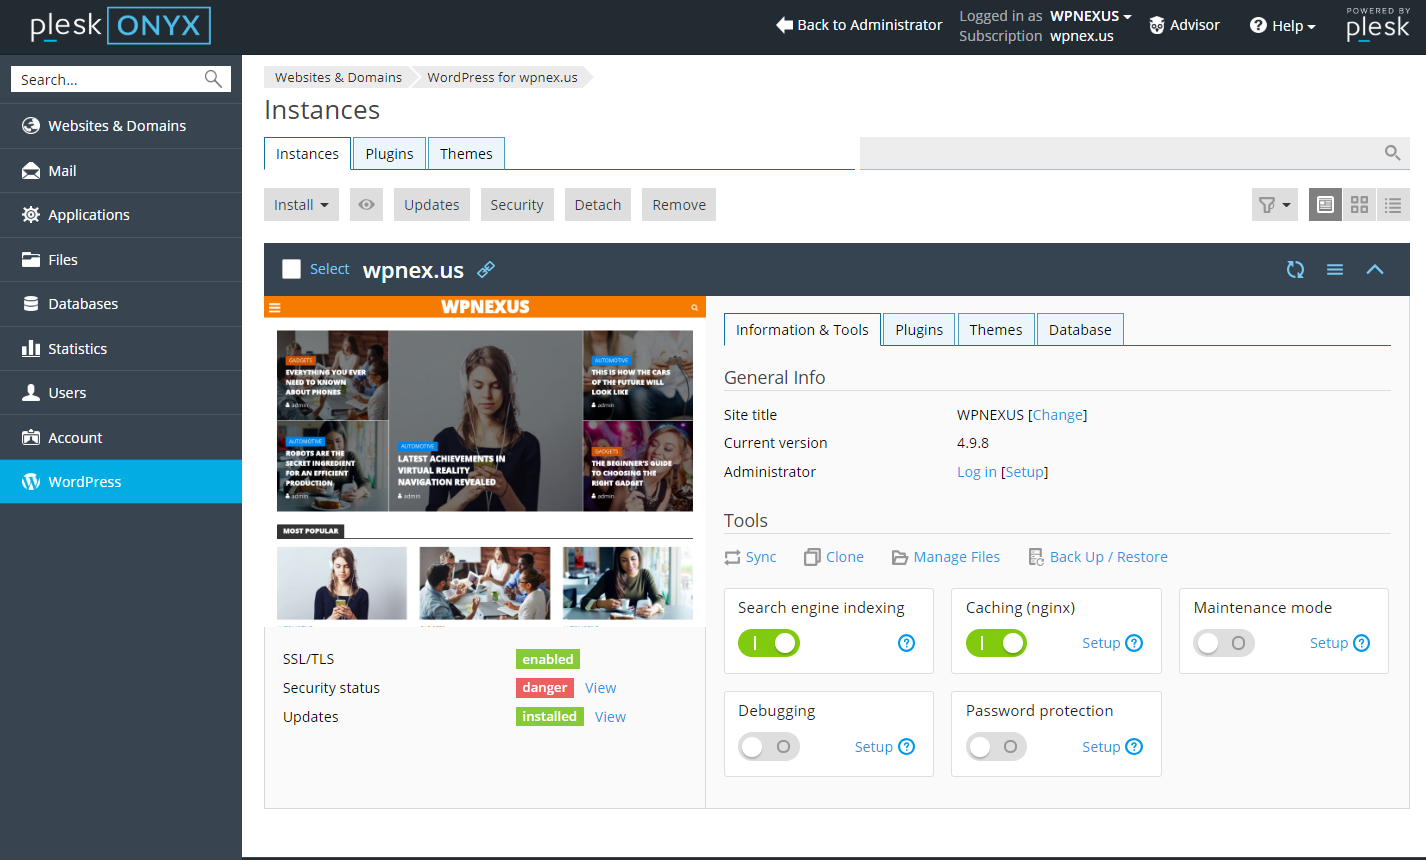This screenshot has height=860, width=1426.
Task: Click the WPNEXUS site preview thumbnail
Action: coord(485,461)
